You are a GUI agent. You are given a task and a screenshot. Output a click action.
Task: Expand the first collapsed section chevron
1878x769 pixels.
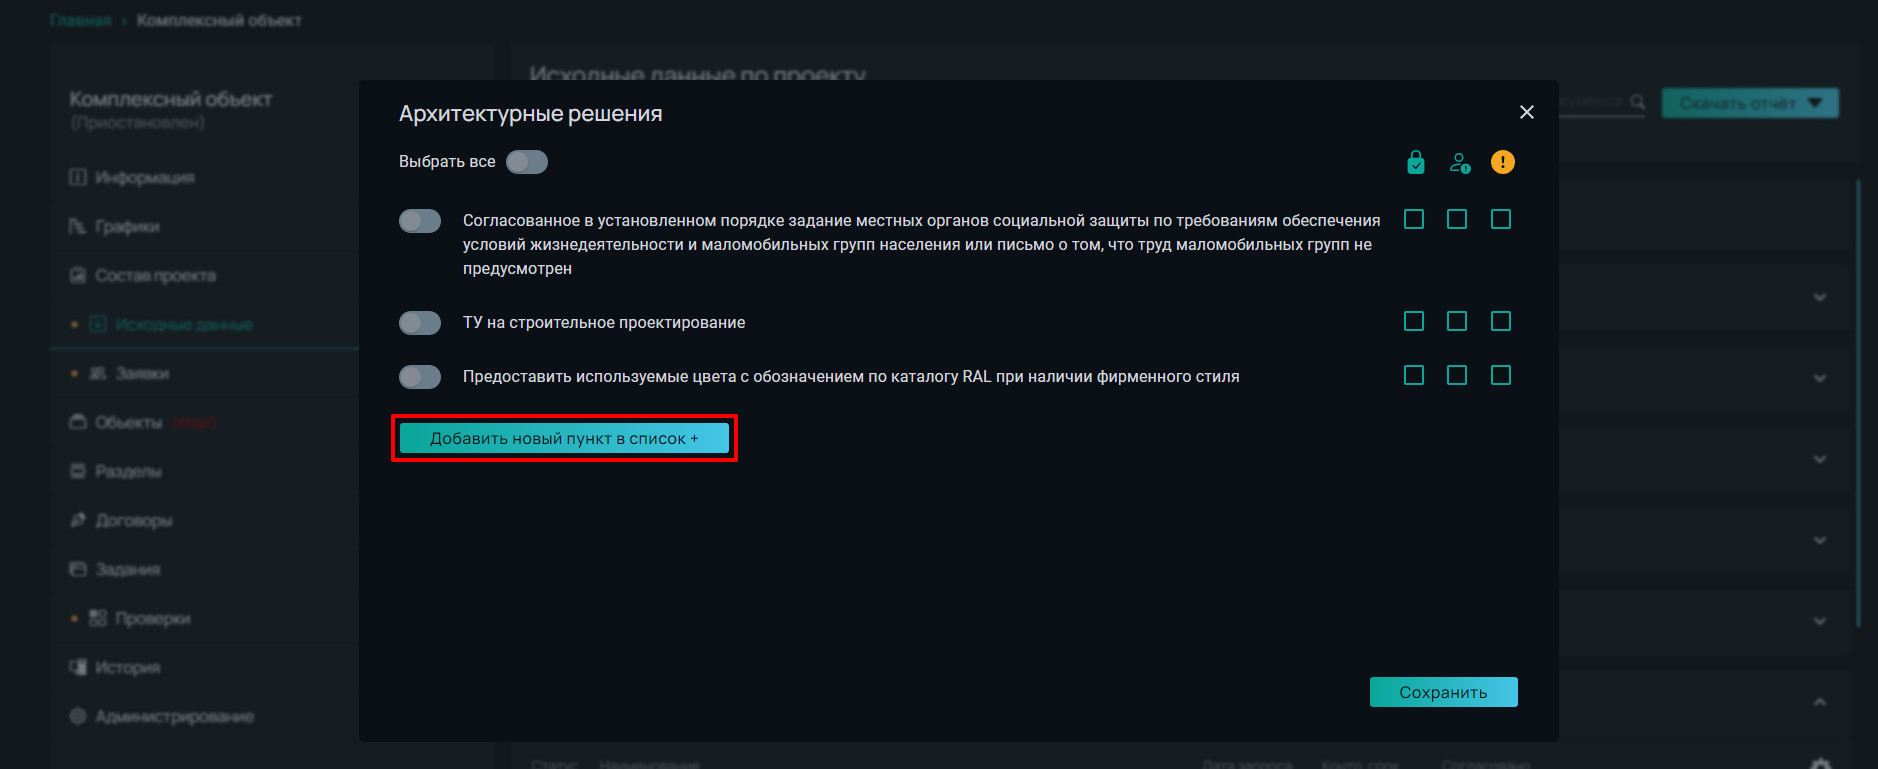(x=1820, y=297)
